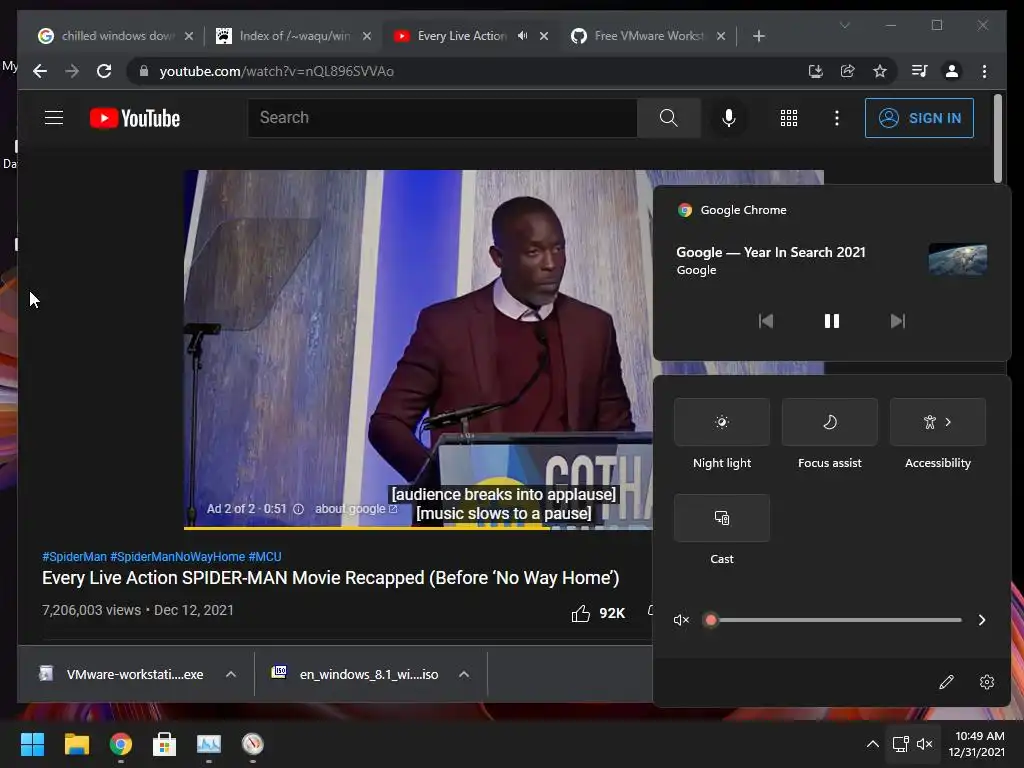This screenshot has width=1024, height=768.
Task: Start voice search with microphone icon
Action: [729, 118]
